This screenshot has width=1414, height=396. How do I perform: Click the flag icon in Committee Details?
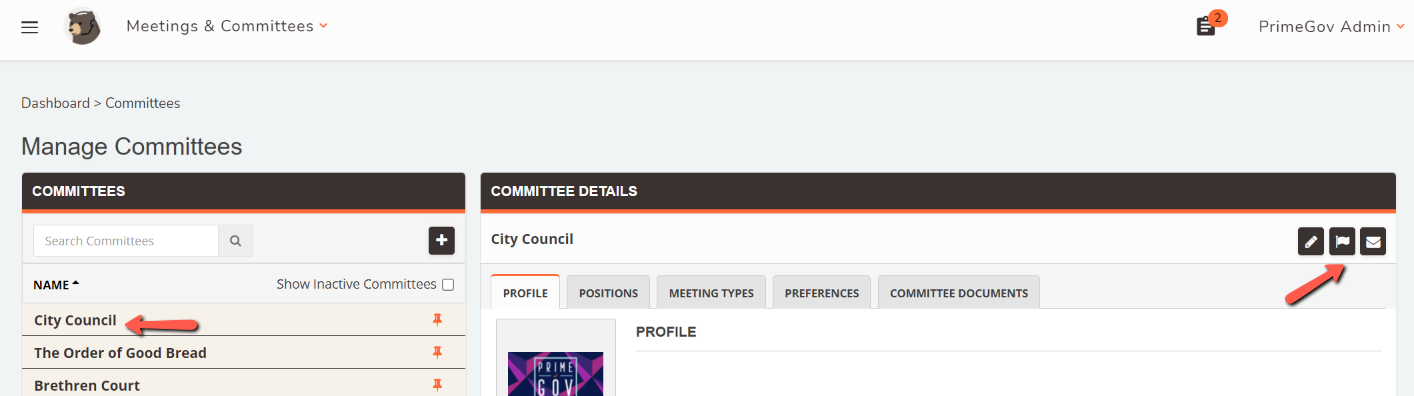click(1342, 241)
